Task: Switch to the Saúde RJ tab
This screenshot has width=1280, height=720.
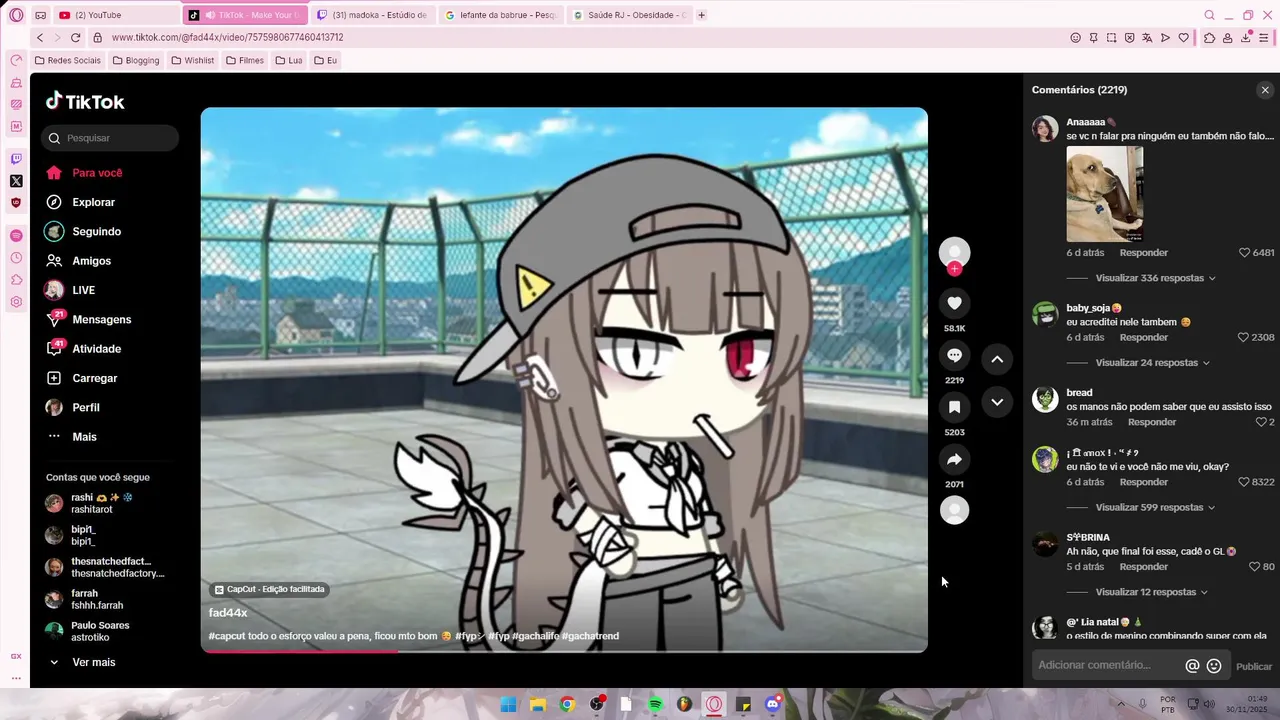Action: coord(630,15)
